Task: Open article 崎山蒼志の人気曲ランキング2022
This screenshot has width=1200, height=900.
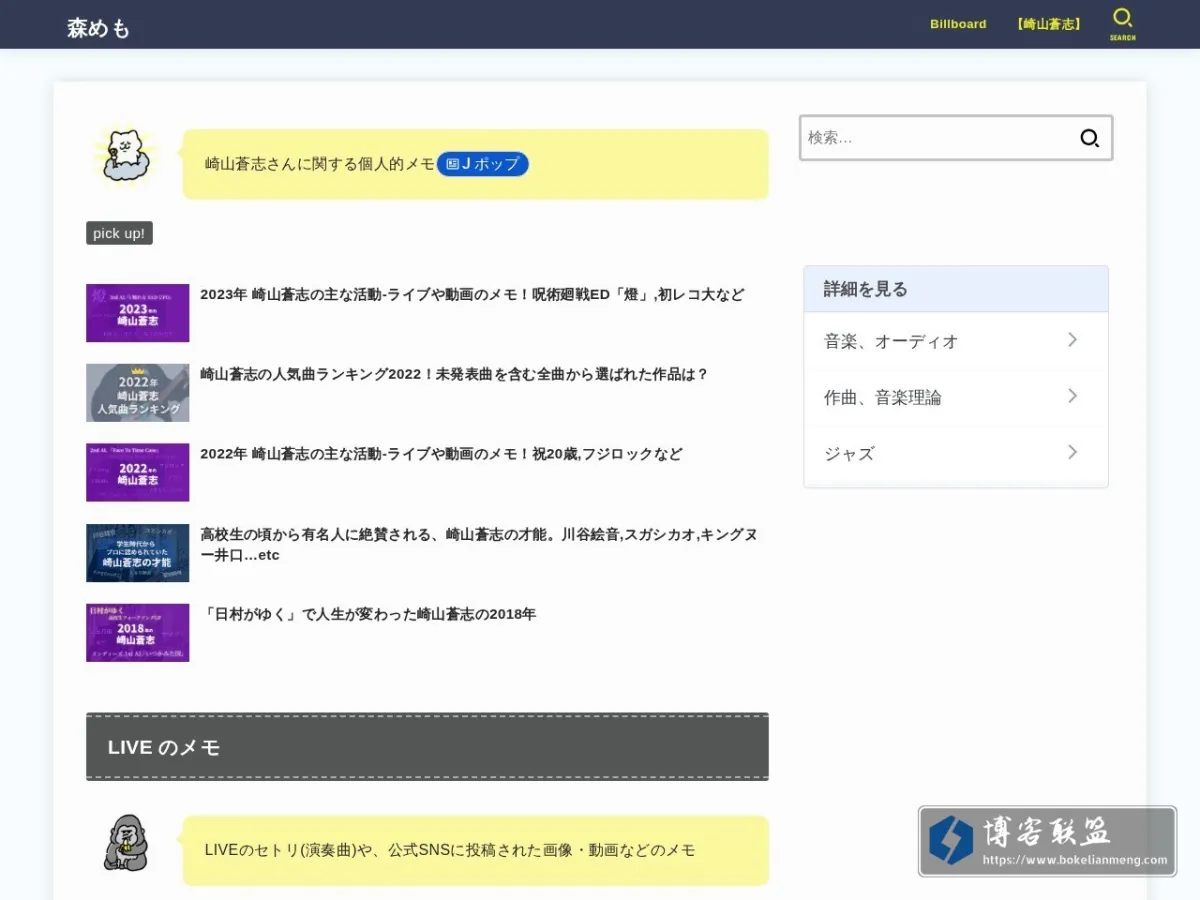Action: [x=454, y=374]
